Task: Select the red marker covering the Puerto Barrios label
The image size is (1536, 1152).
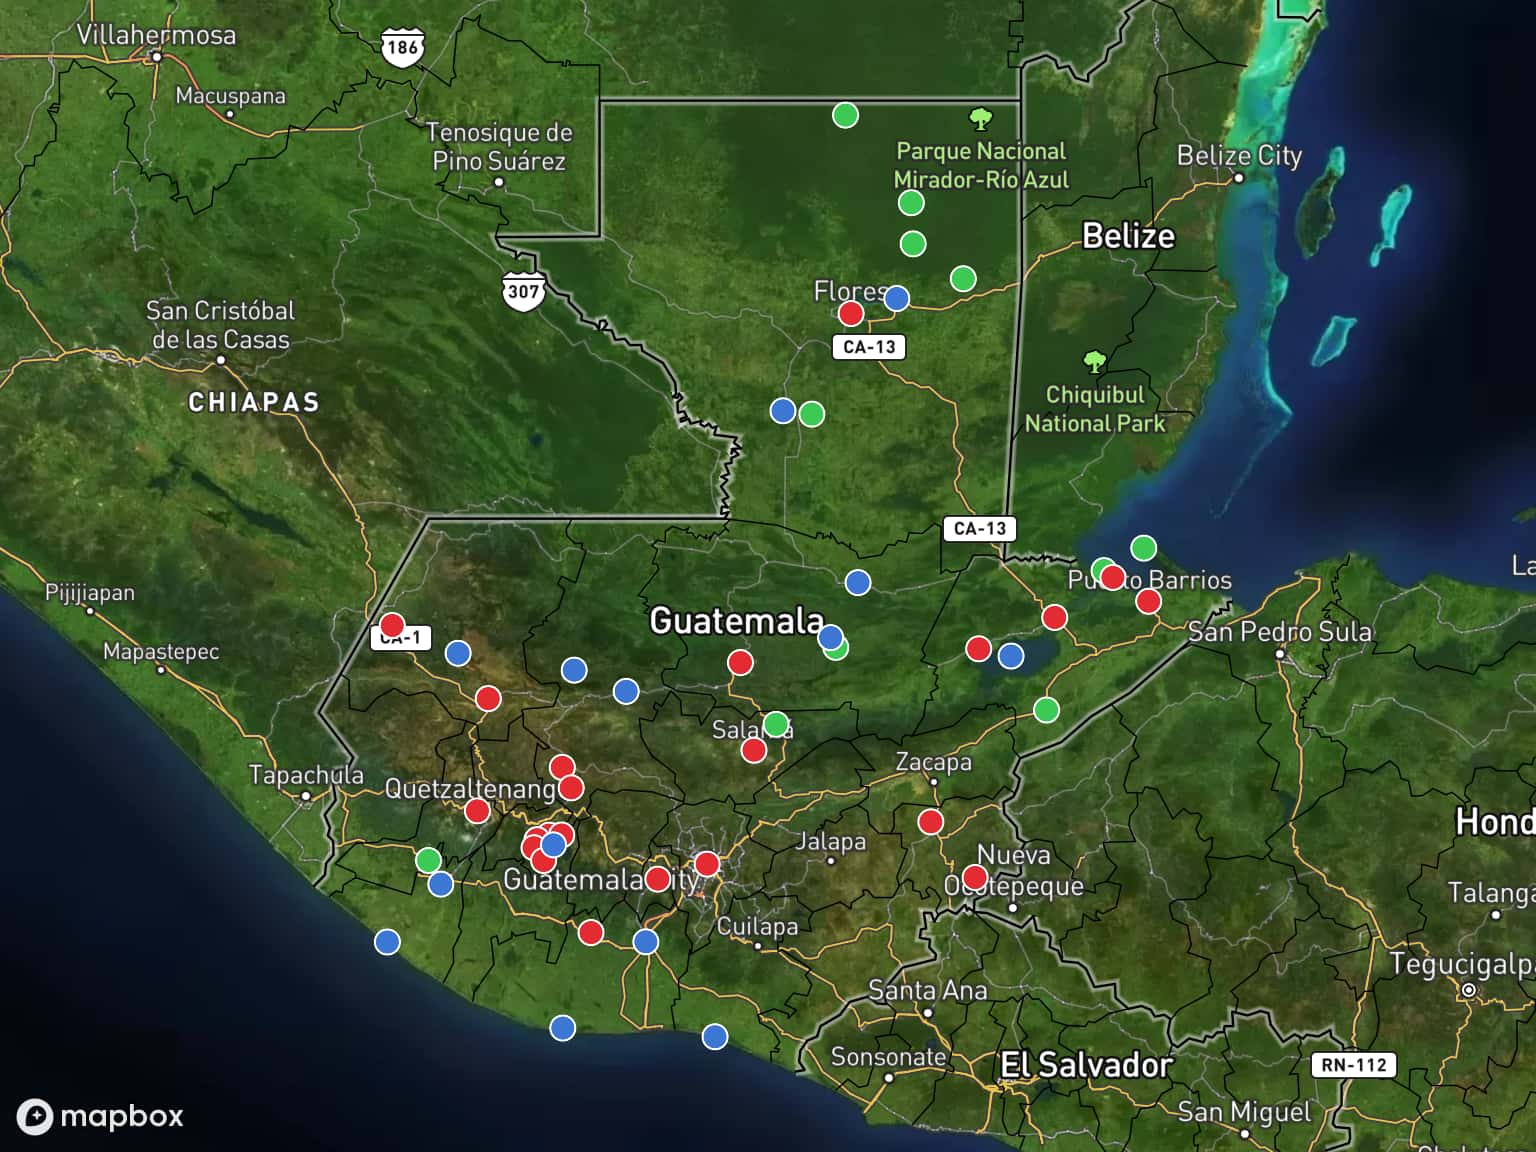Action: coord(1112,577)
